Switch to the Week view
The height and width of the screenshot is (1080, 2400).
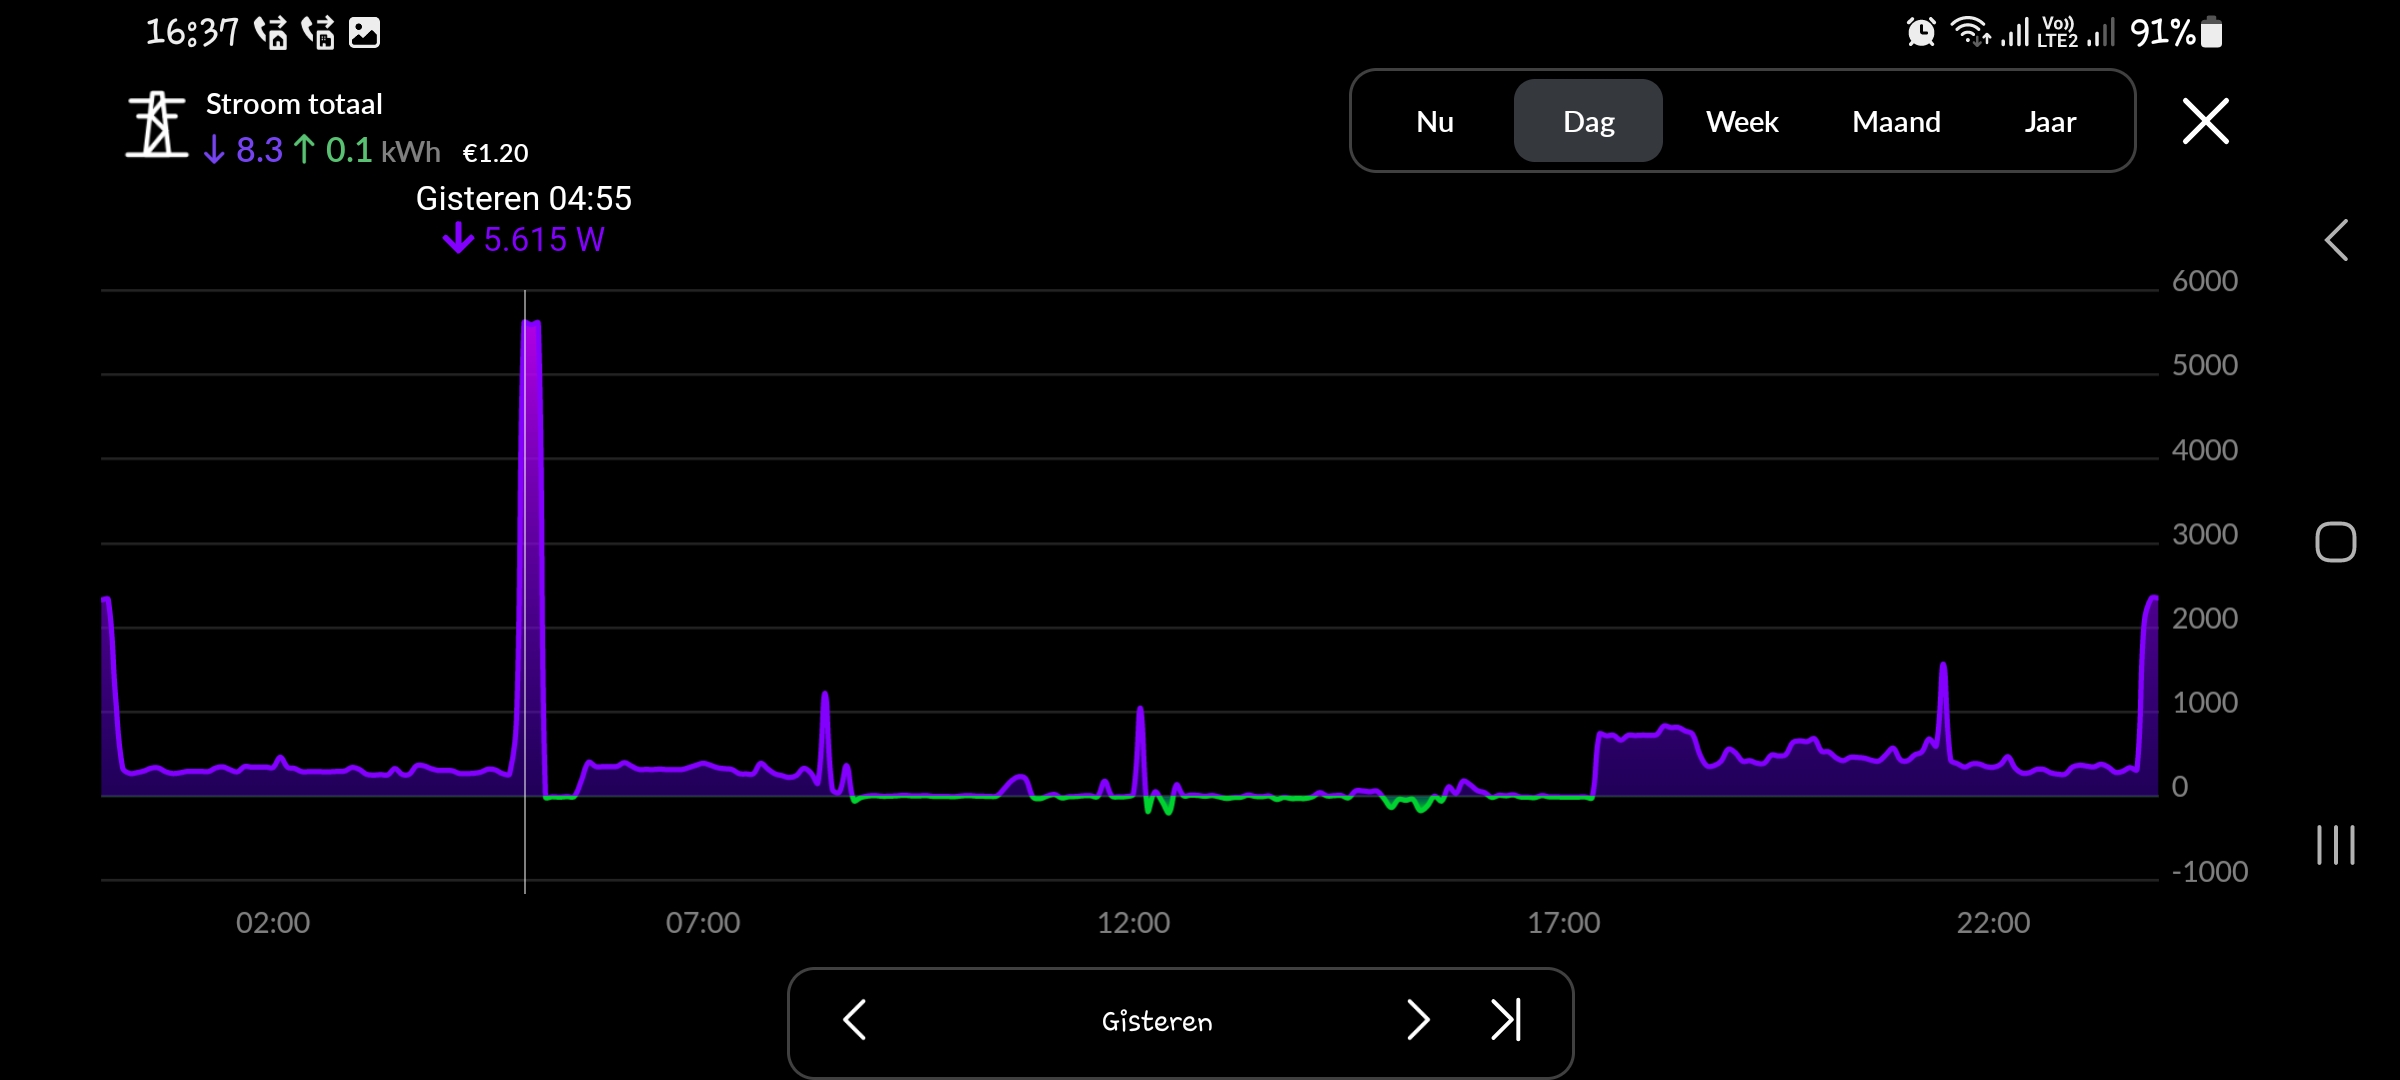(1742, 122)
